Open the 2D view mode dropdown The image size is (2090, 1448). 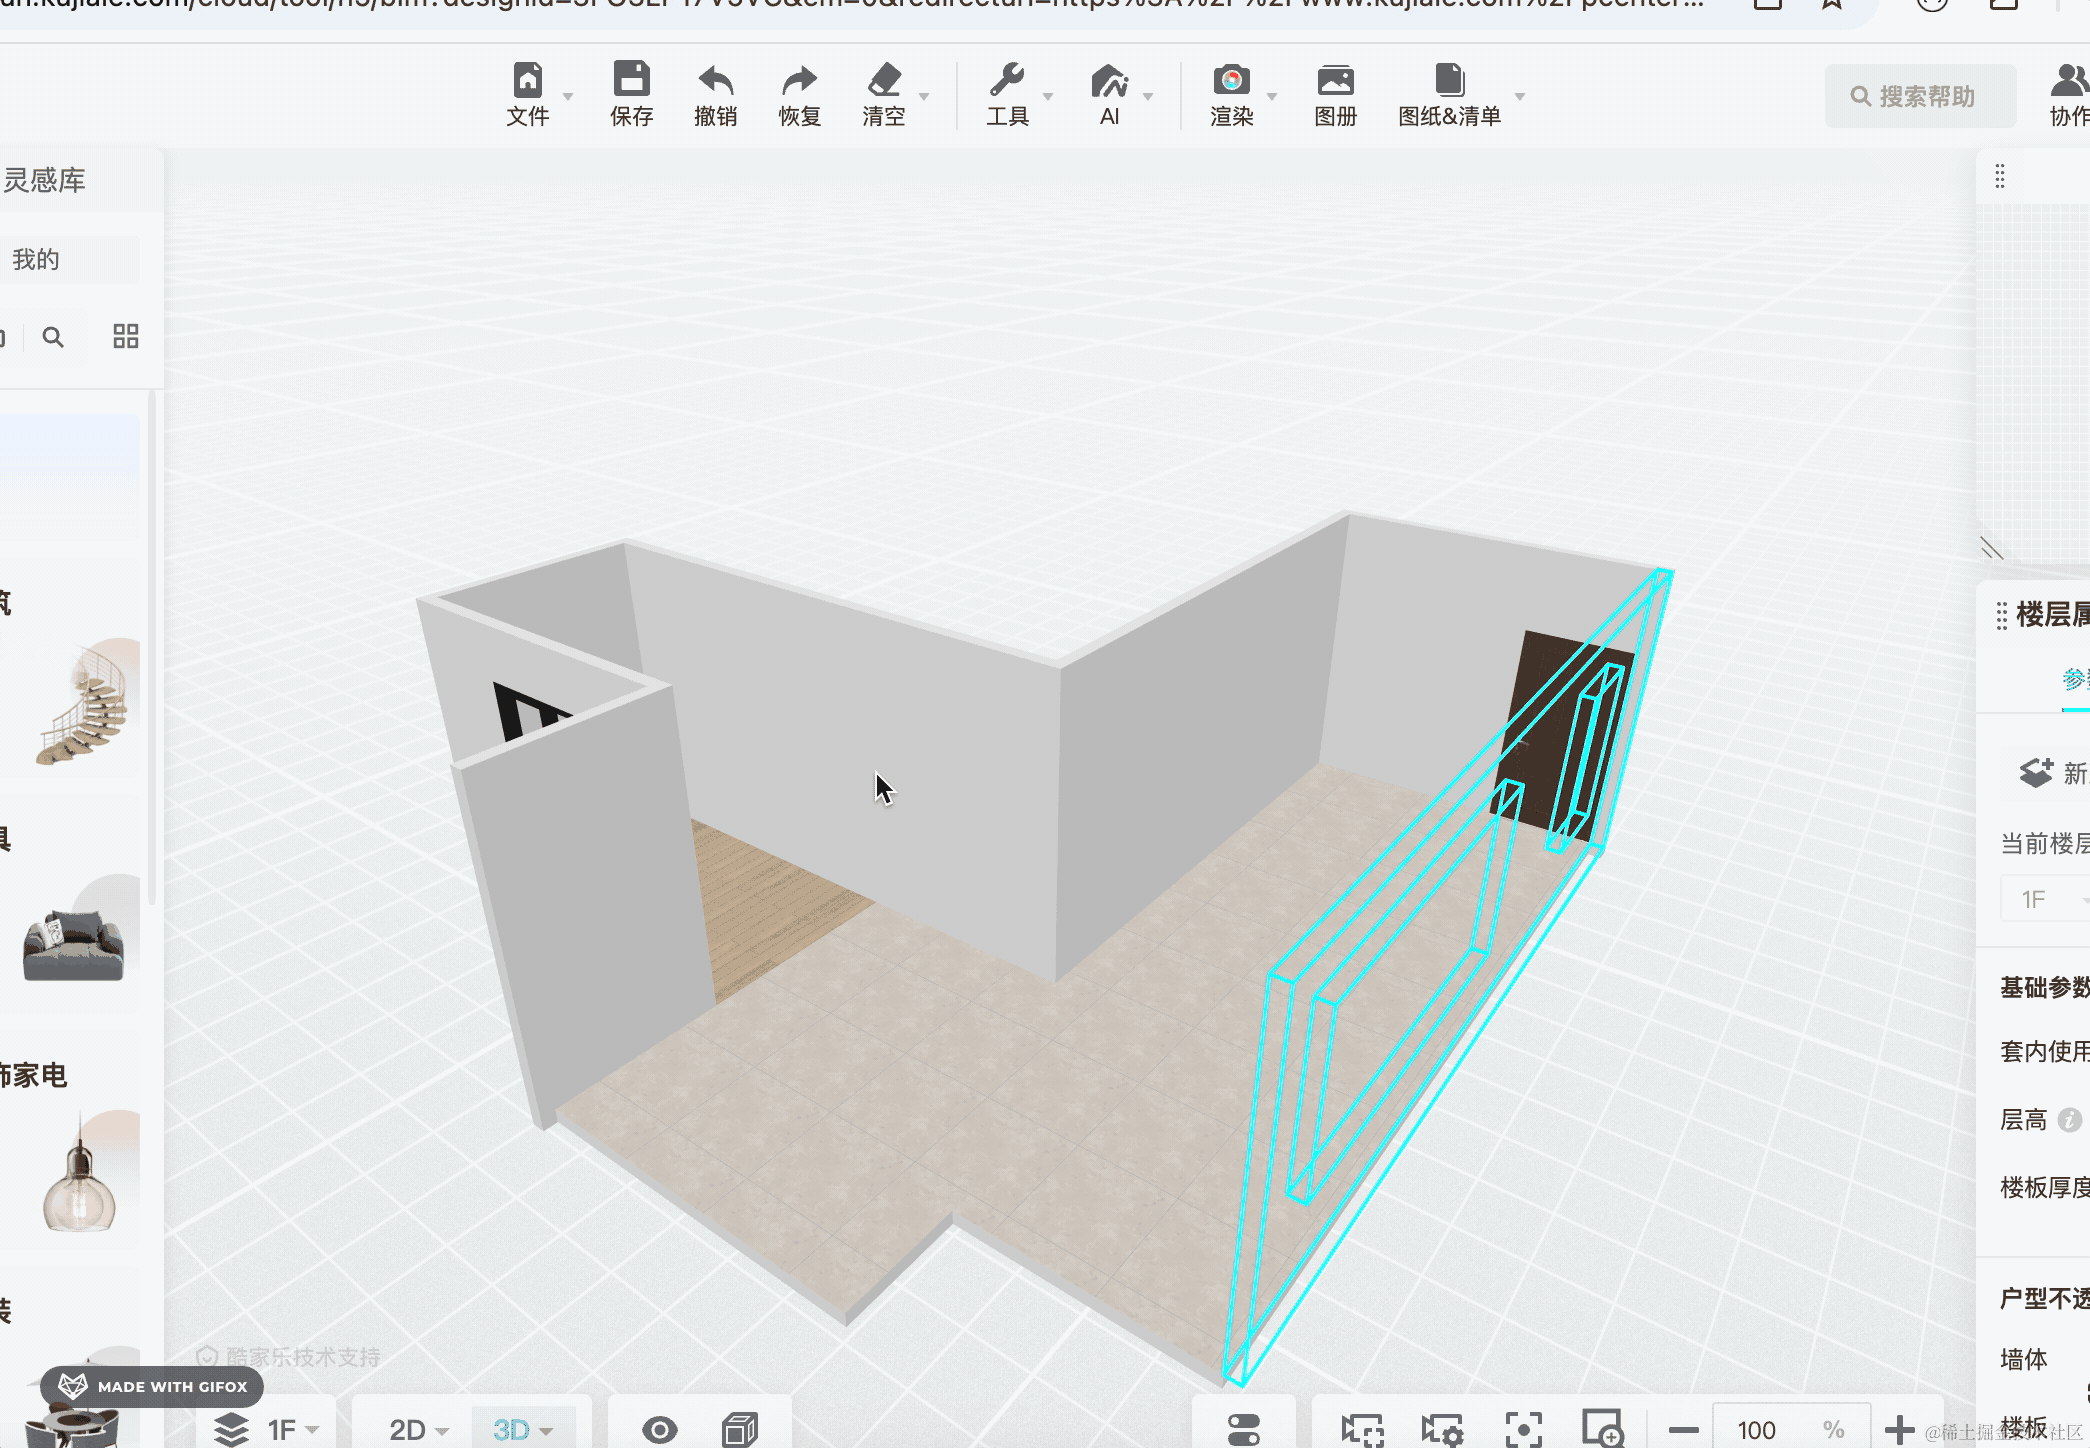click(418, 1430)
